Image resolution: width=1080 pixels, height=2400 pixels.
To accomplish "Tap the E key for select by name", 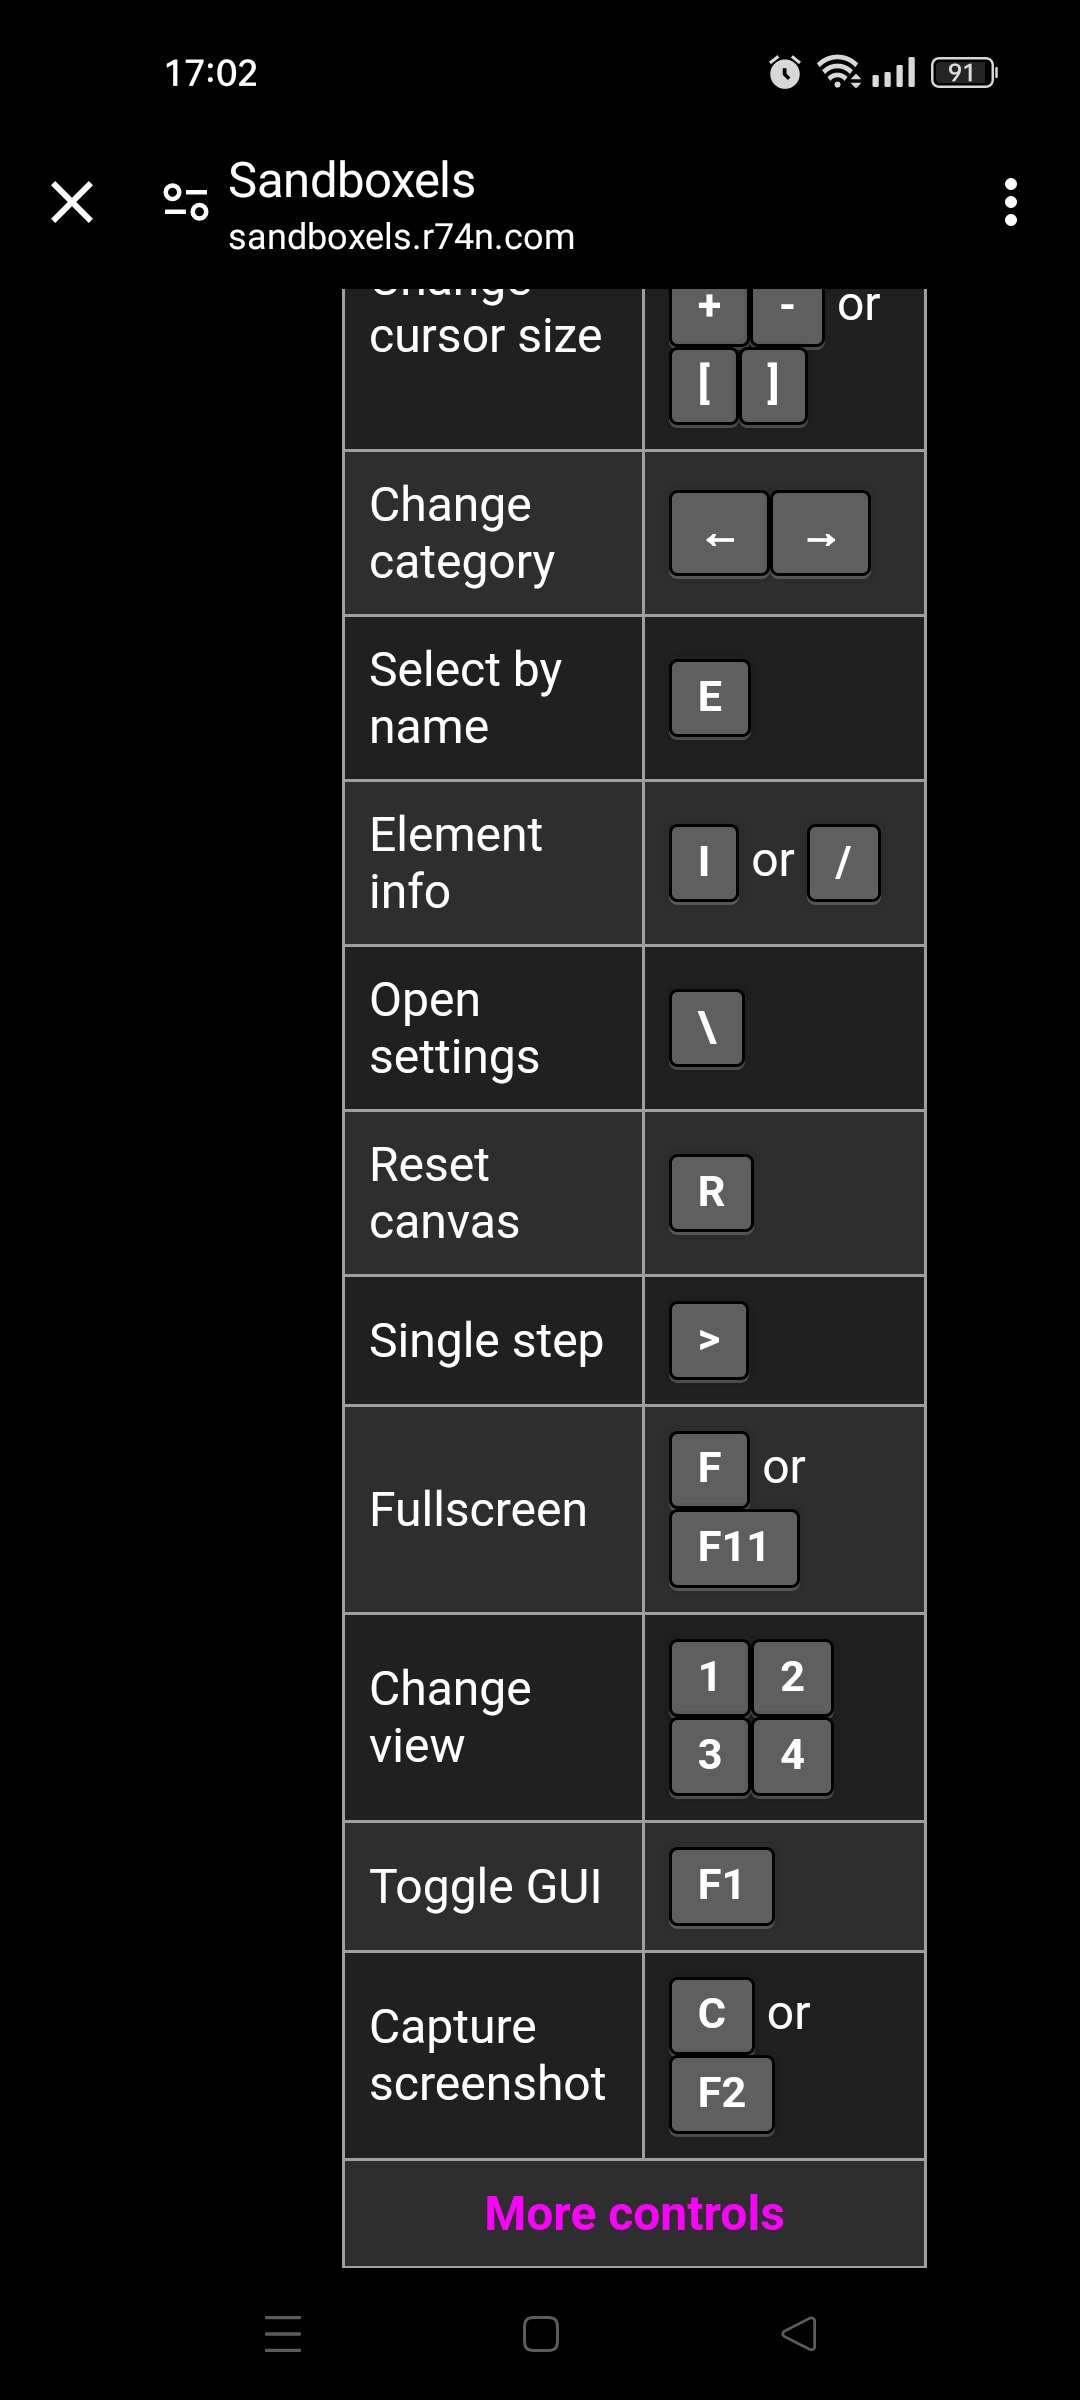I will coord(709,697).
